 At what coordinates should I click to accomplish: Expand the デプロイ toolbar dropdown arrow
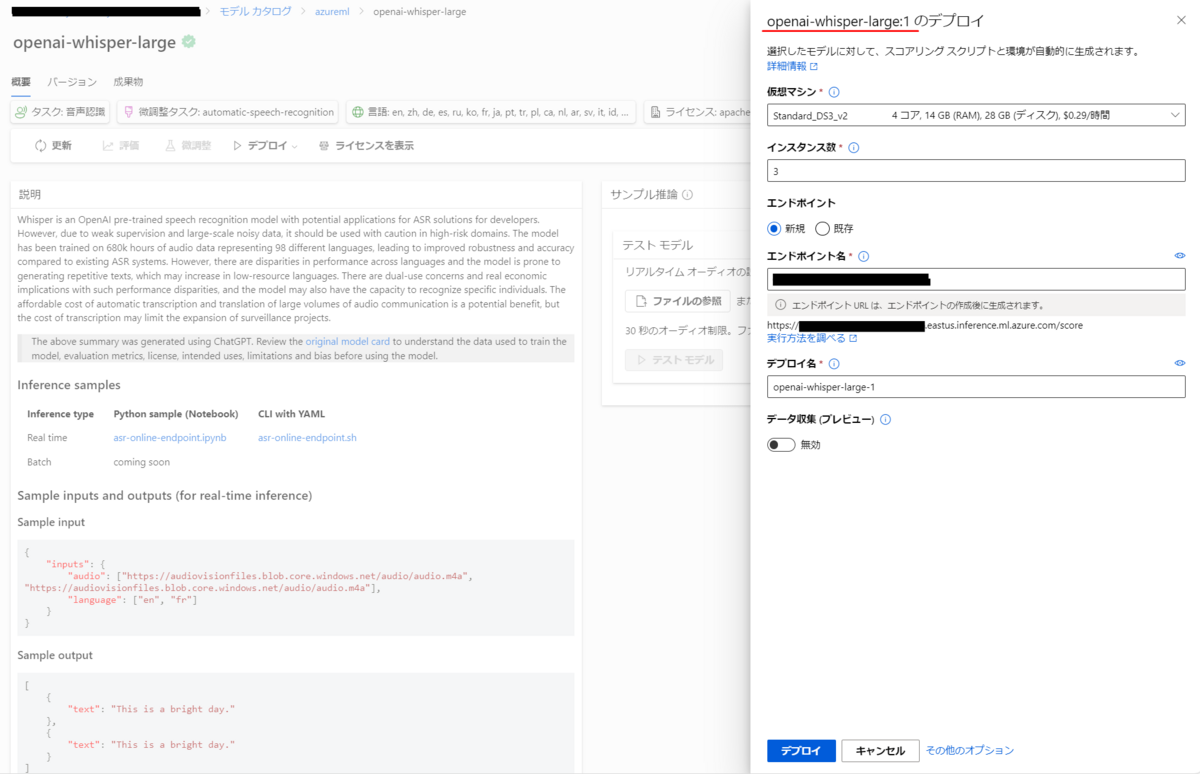point(295,147)
